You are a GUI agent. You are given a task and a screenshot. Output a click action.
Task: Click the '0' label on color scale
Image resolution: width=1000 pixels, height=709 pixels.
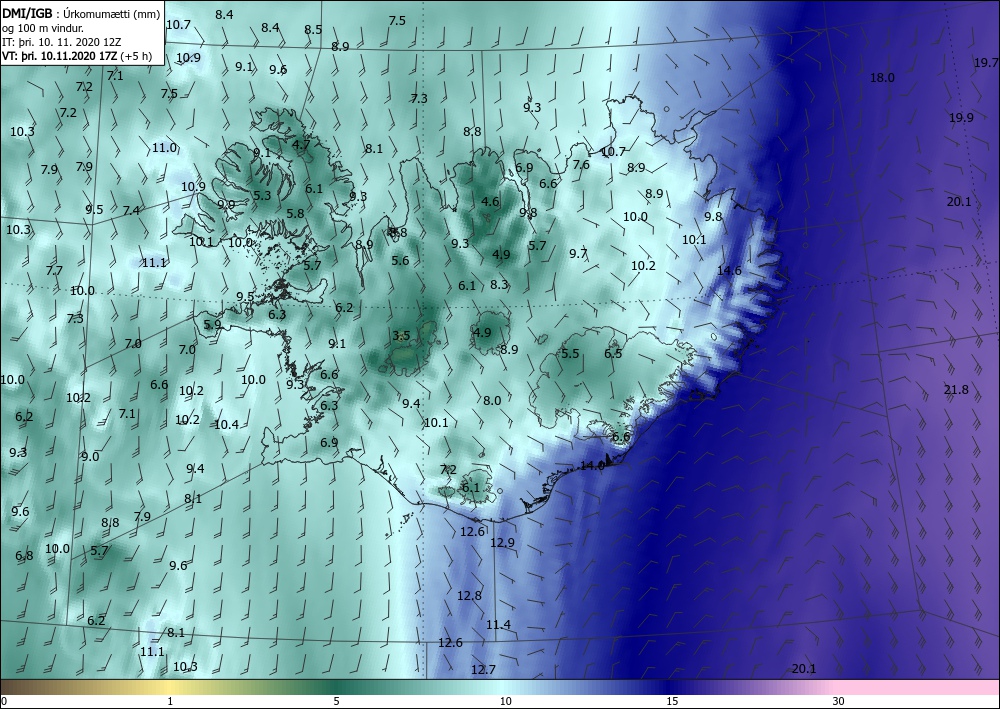(4, 702)
